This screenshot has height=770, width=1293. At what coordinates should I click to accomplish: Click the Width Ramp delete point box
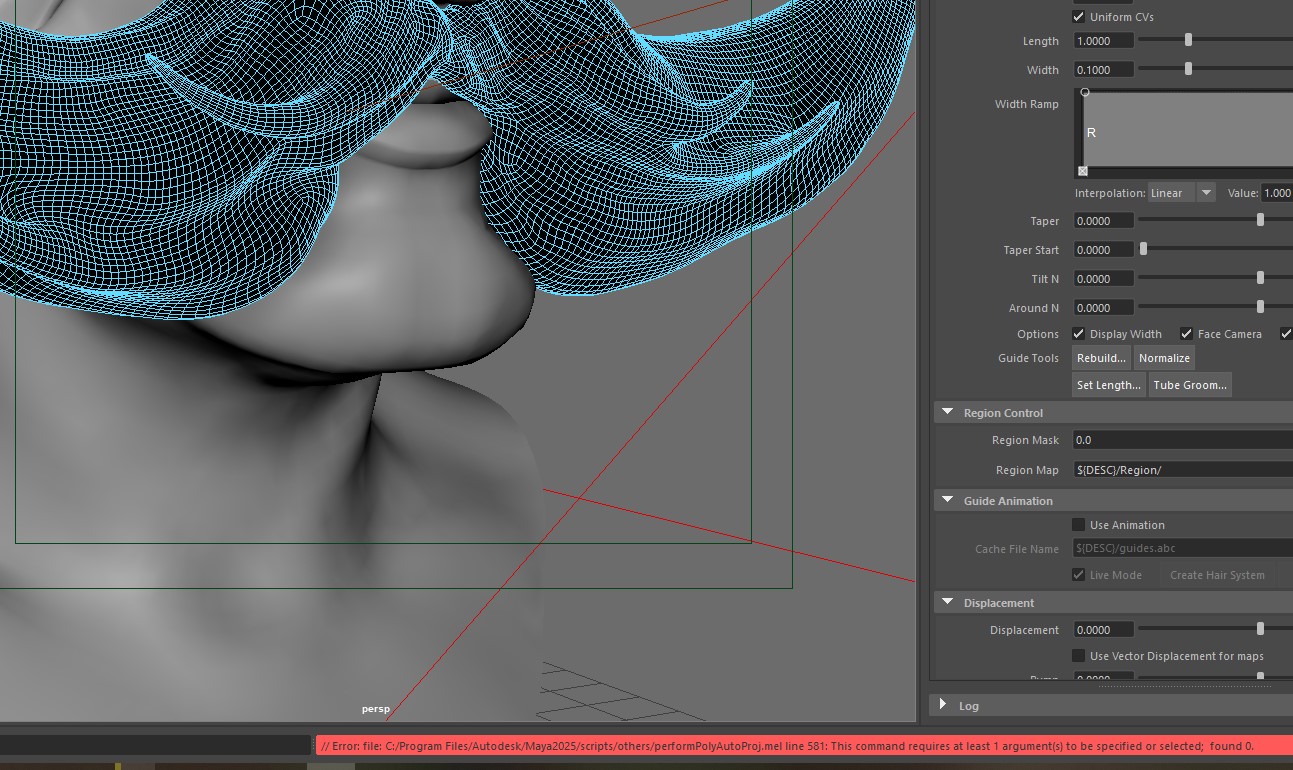1083,171
